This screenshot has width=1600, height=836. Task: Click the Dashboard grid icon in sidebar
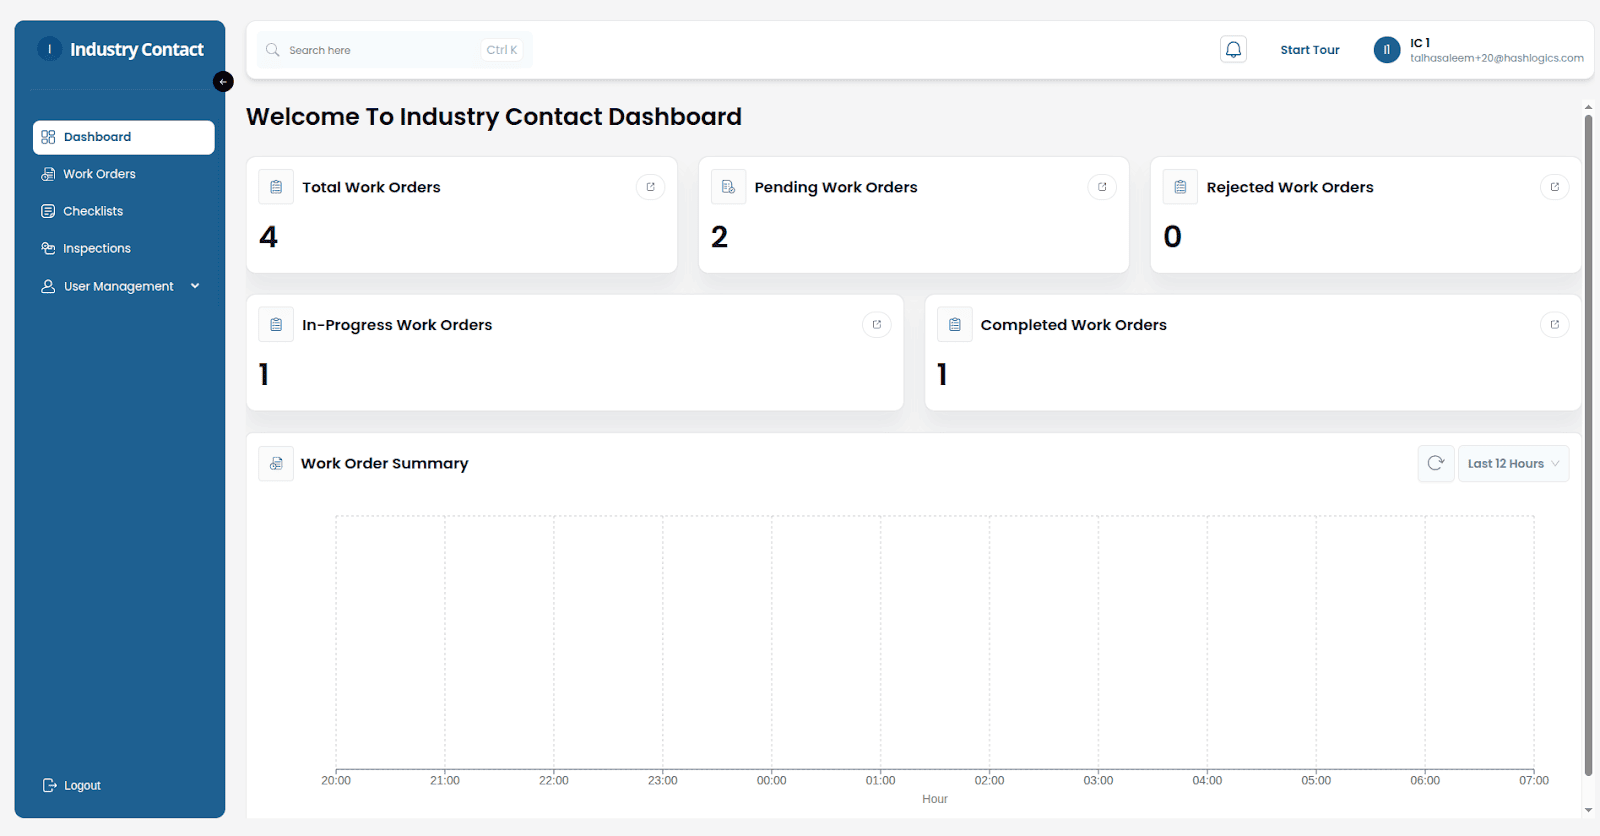(48, 137)
